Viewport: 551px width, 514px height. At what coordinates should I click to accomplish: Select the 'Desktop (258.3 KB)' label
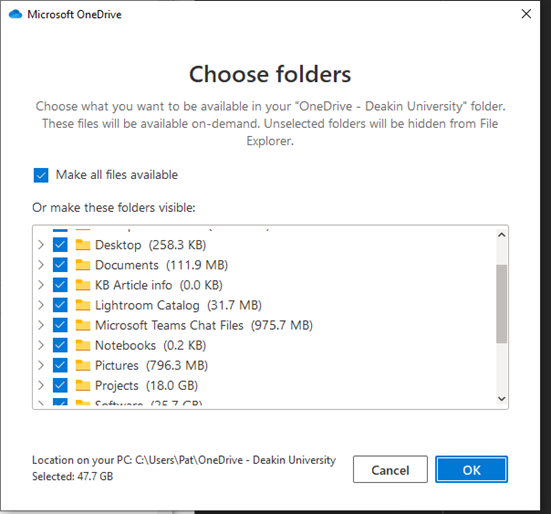(150, 245)
